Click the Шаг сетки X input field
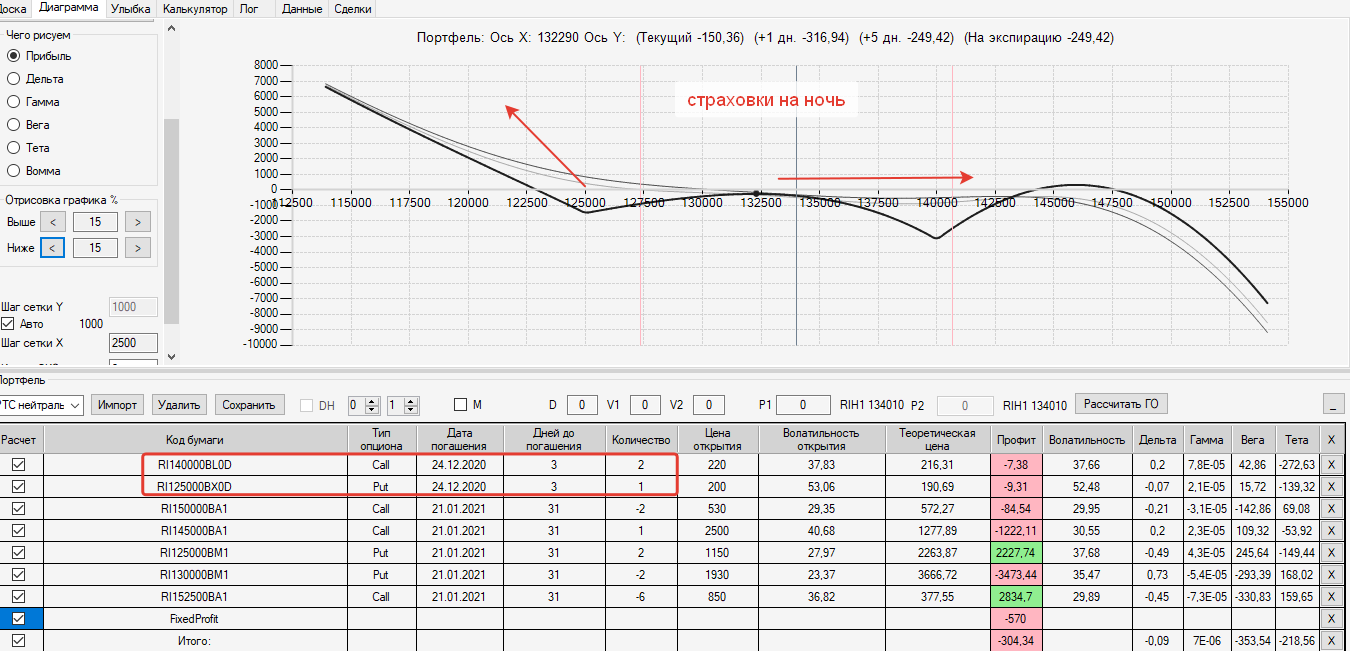 [133, 343]
